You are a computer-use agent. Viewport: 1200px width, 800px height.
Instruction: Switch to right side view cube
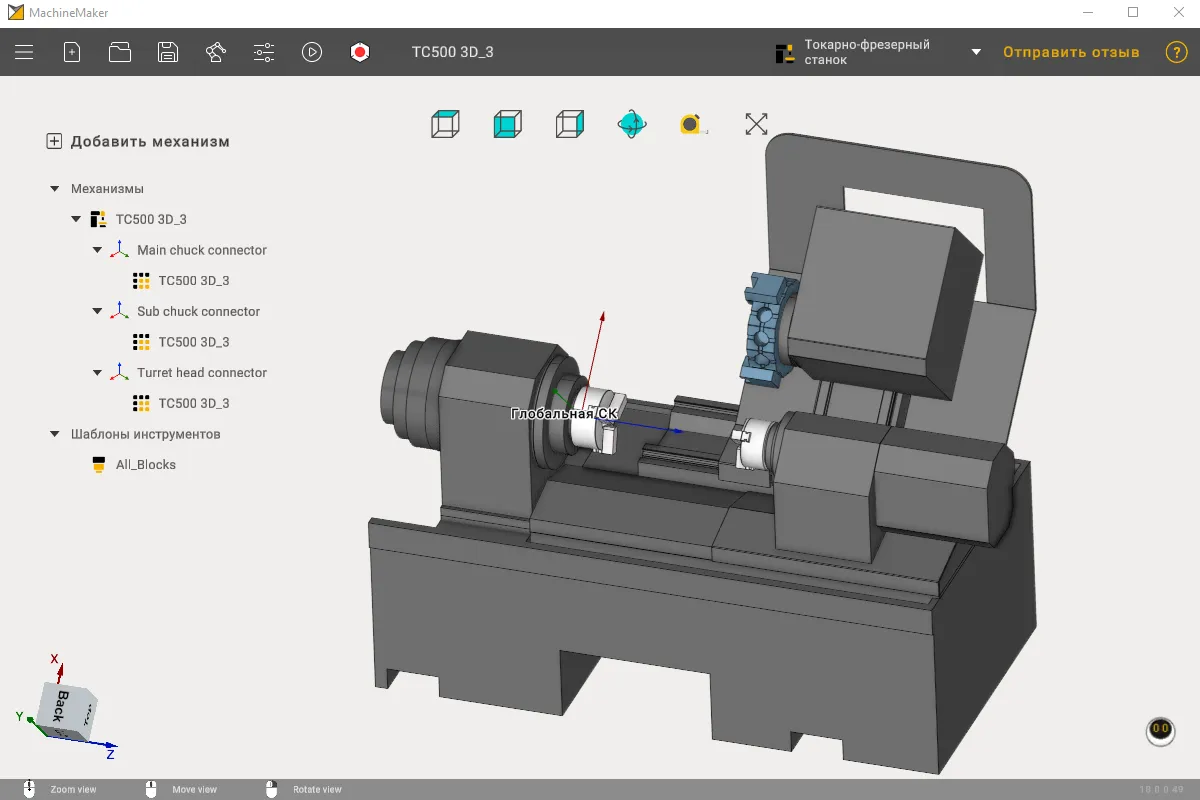pos(570,124)
